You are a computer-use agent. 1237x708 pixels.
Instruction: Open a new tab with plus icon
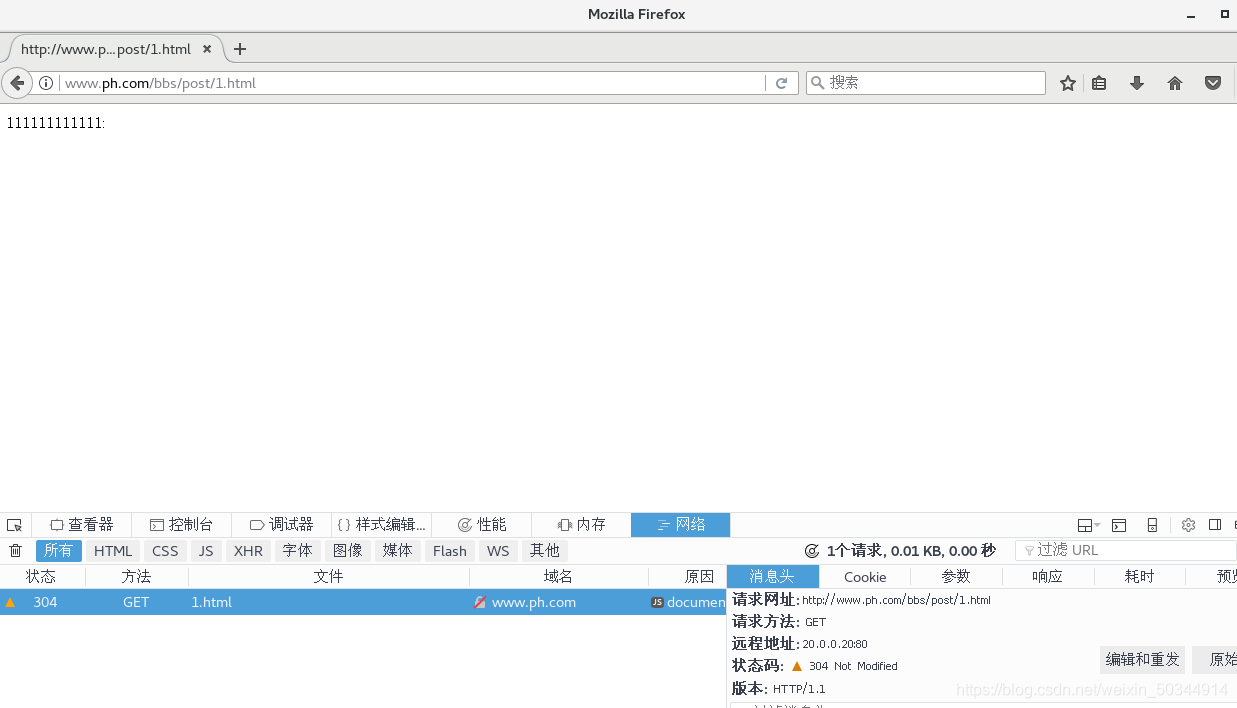(240, 49)
